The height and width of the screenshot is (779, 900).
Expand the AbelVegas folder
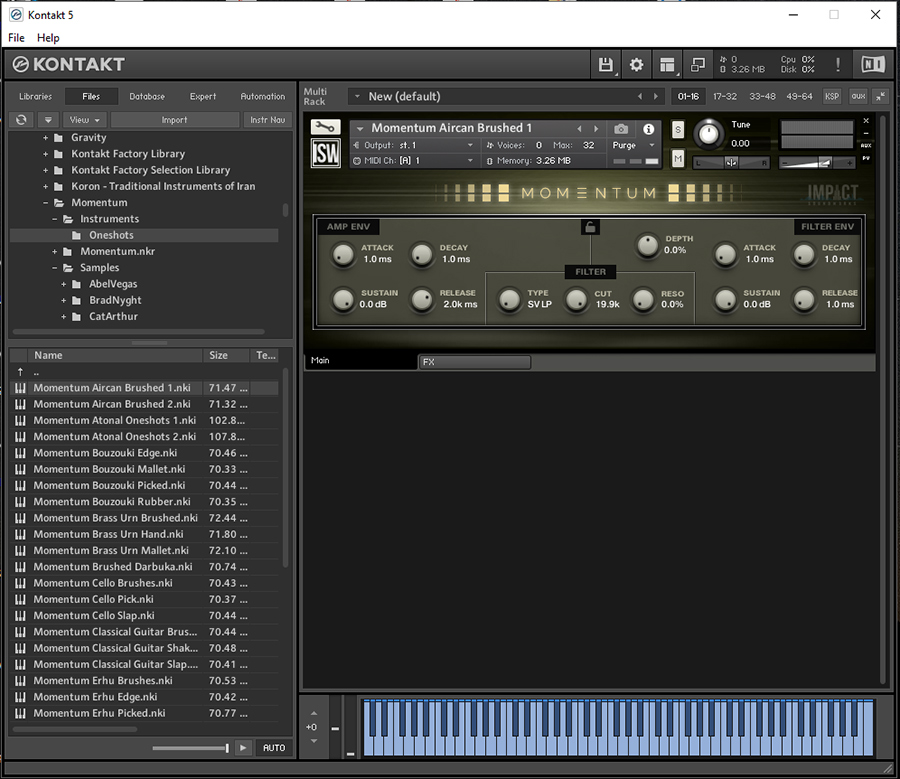point(63,284)
